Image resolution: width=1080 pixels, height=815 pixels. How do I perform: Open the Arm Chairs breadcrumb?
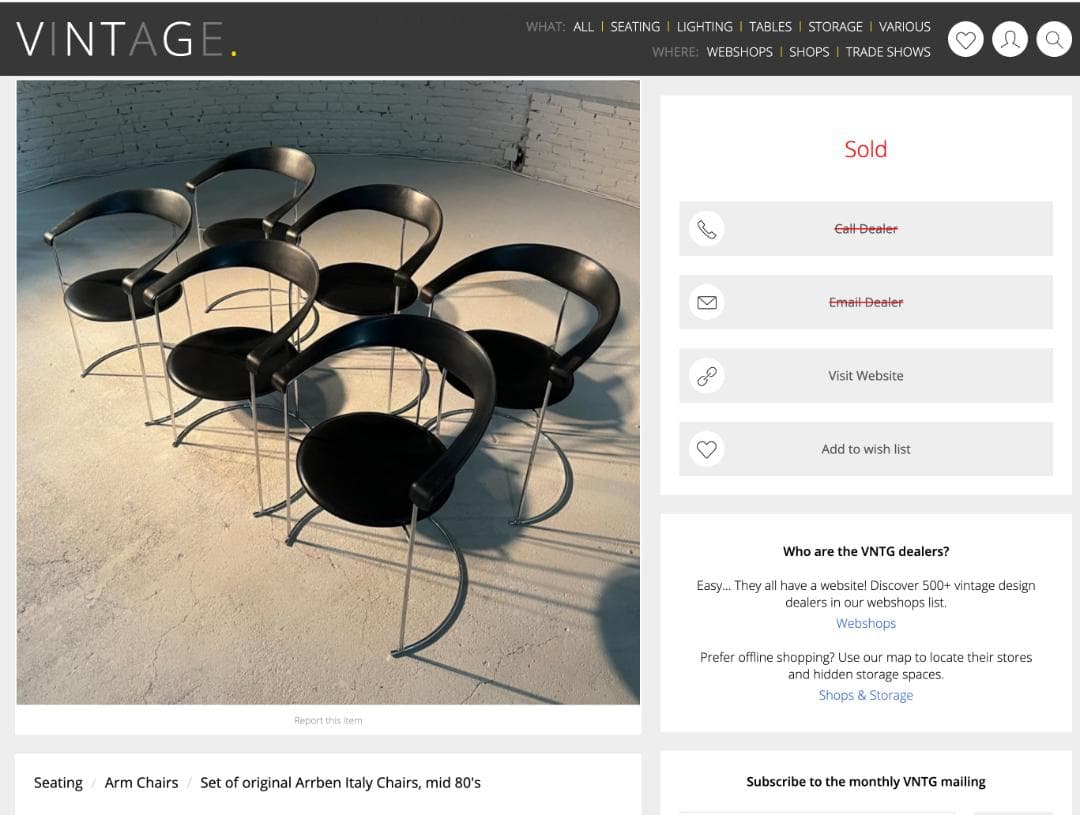[x=141, y=783]
